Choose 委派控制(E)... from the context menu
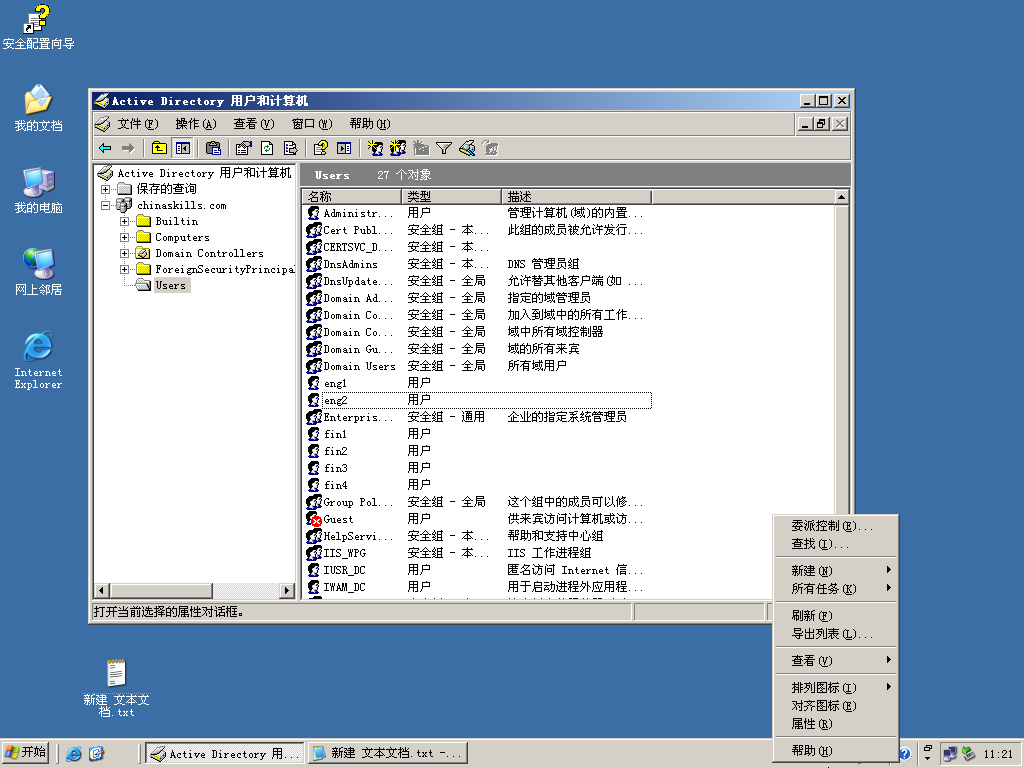 point(835,526)
